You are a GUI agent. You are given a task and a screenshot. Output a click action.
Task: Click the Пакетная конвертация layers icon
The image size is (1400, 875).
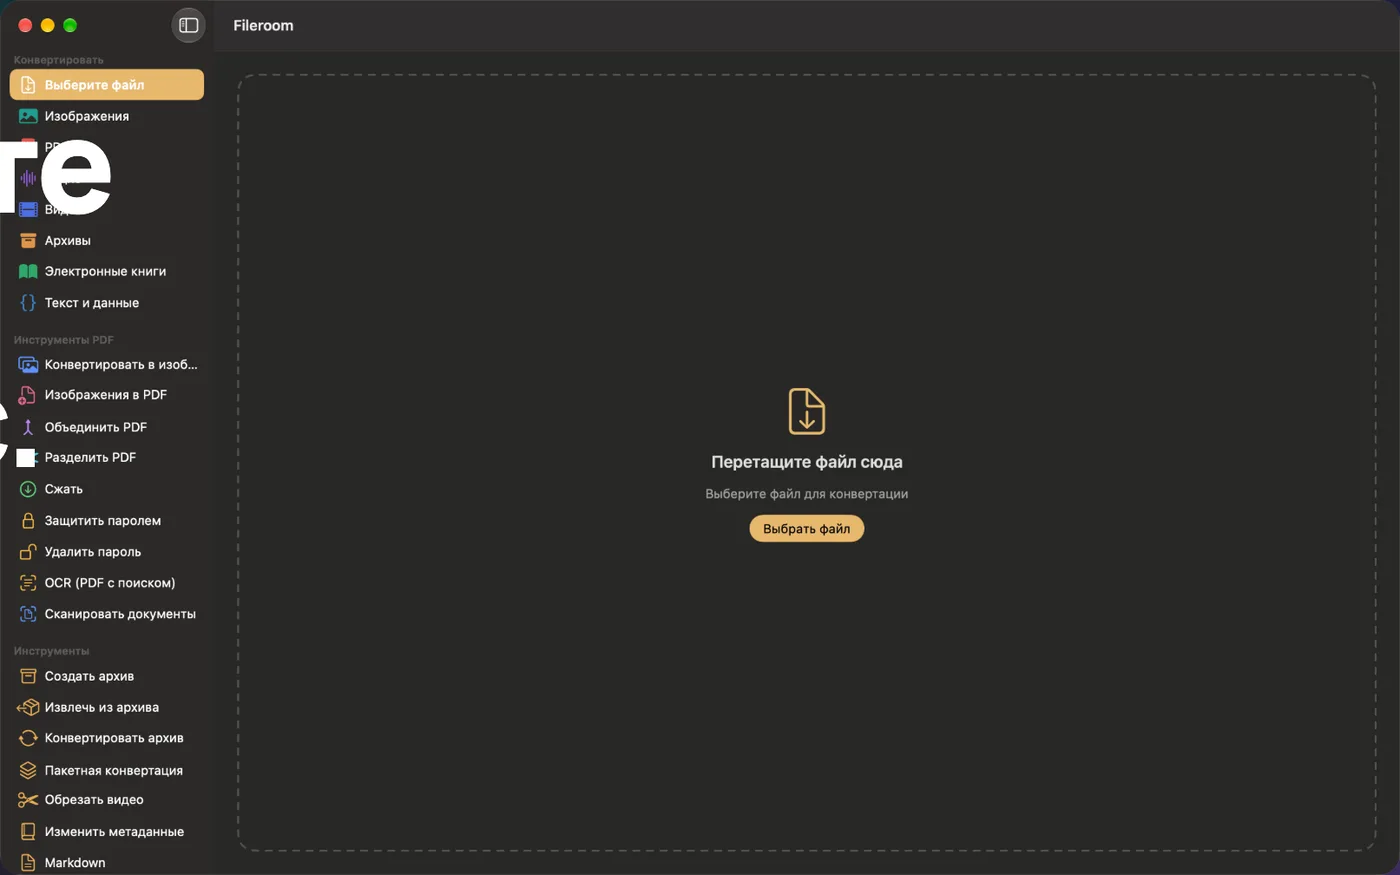pyautogui.click(x=28, y=770)
